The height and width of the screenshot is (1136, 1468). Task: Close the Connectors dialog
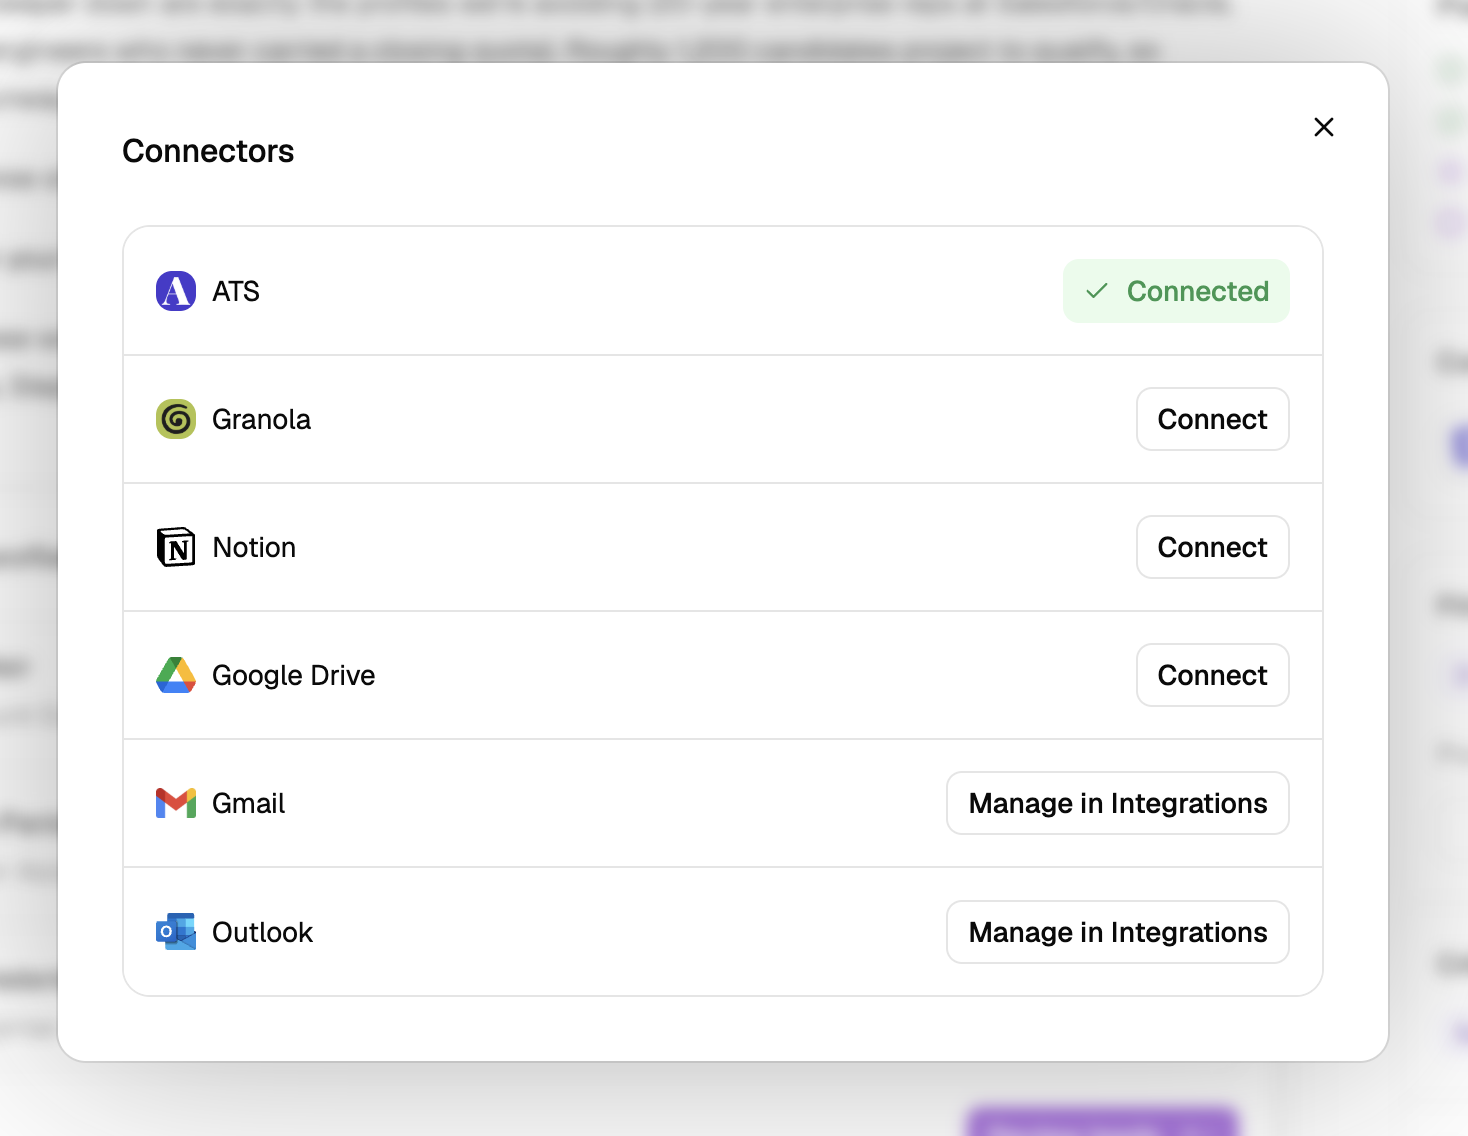(x=1324, y=127)
